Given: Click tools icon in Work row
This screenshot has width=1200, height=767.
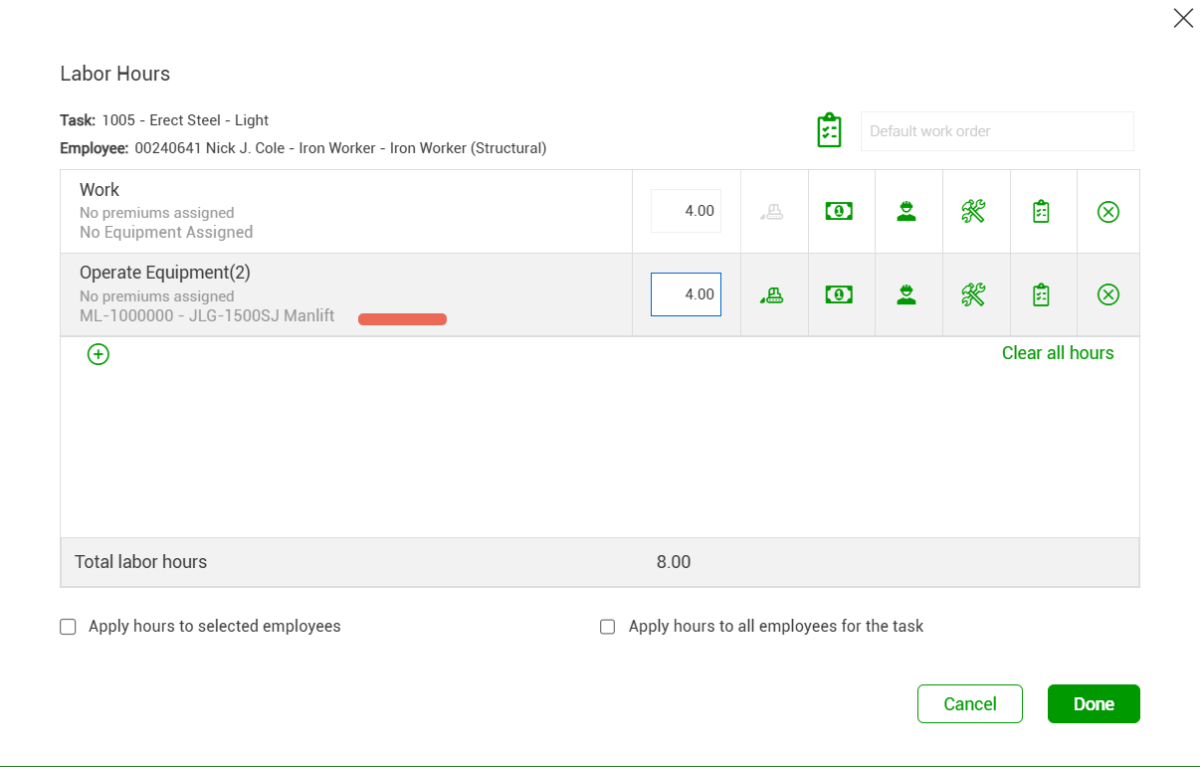Looking at the screenshot, I should tap(973, 212).
